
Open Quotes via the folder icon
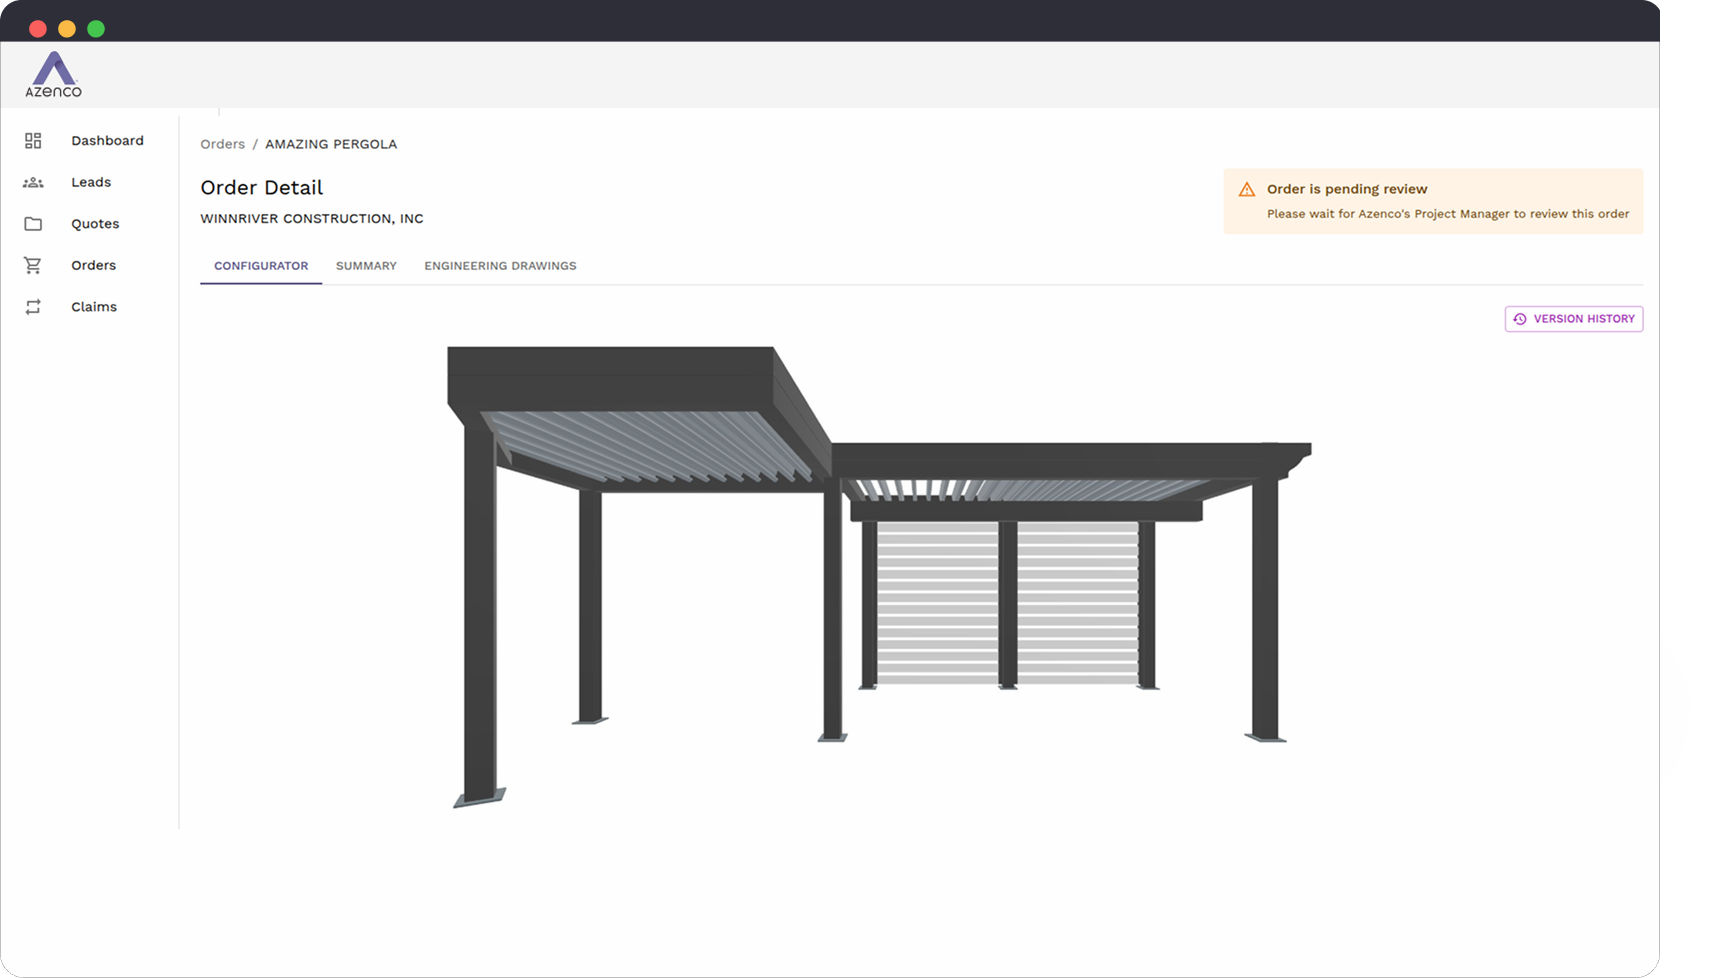tap(33, 223)
